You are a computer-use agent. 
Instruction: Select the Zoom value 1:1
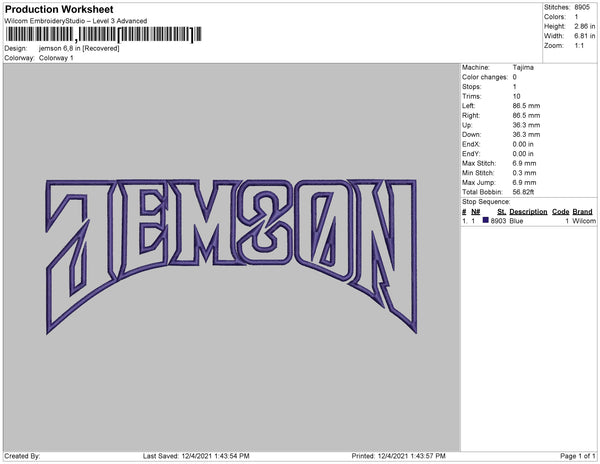pyautogui.click(x=579, y=46)
